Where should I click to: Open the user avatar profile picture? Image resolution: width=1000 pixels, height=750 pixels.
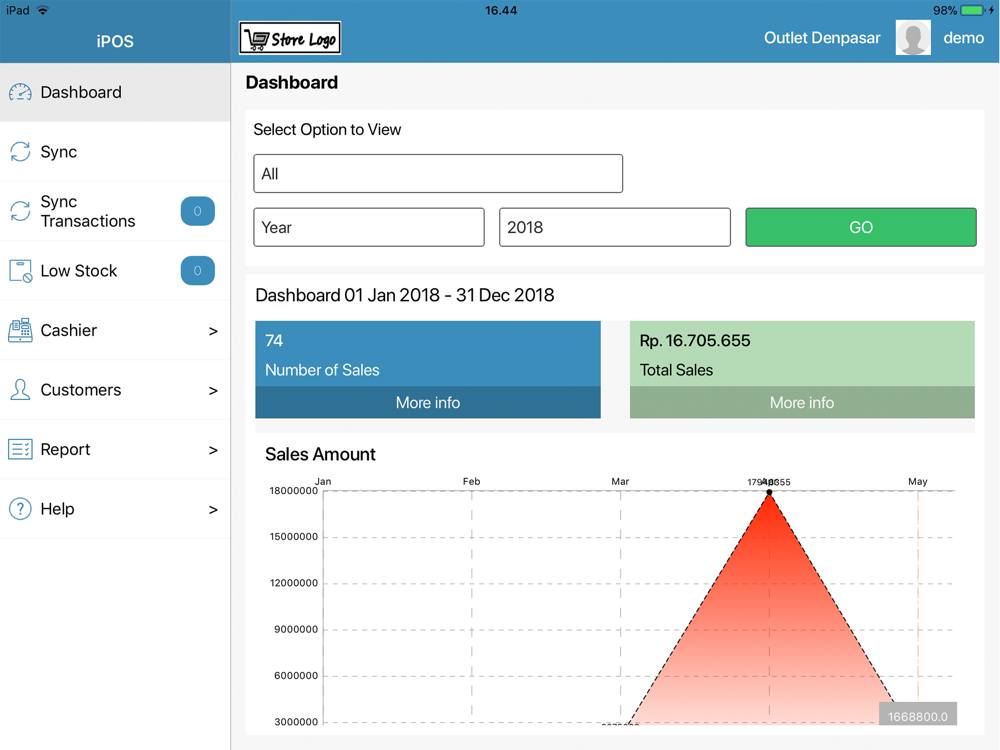912,38
